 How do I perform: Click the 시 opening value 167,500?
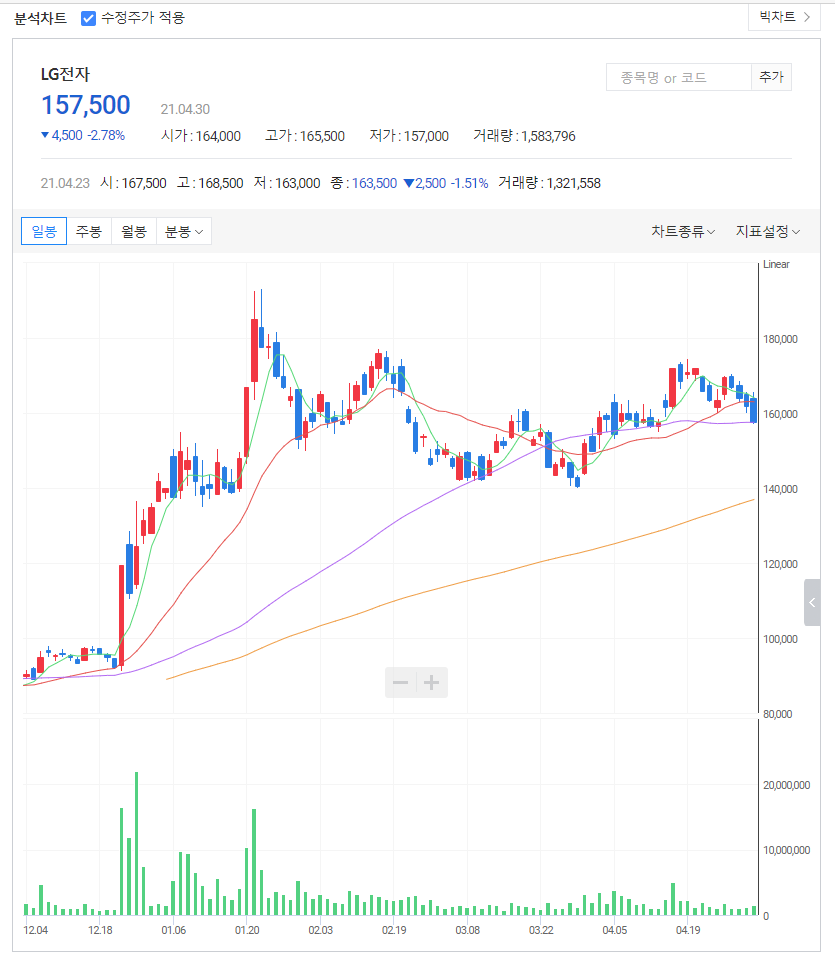tap(144, 183)
